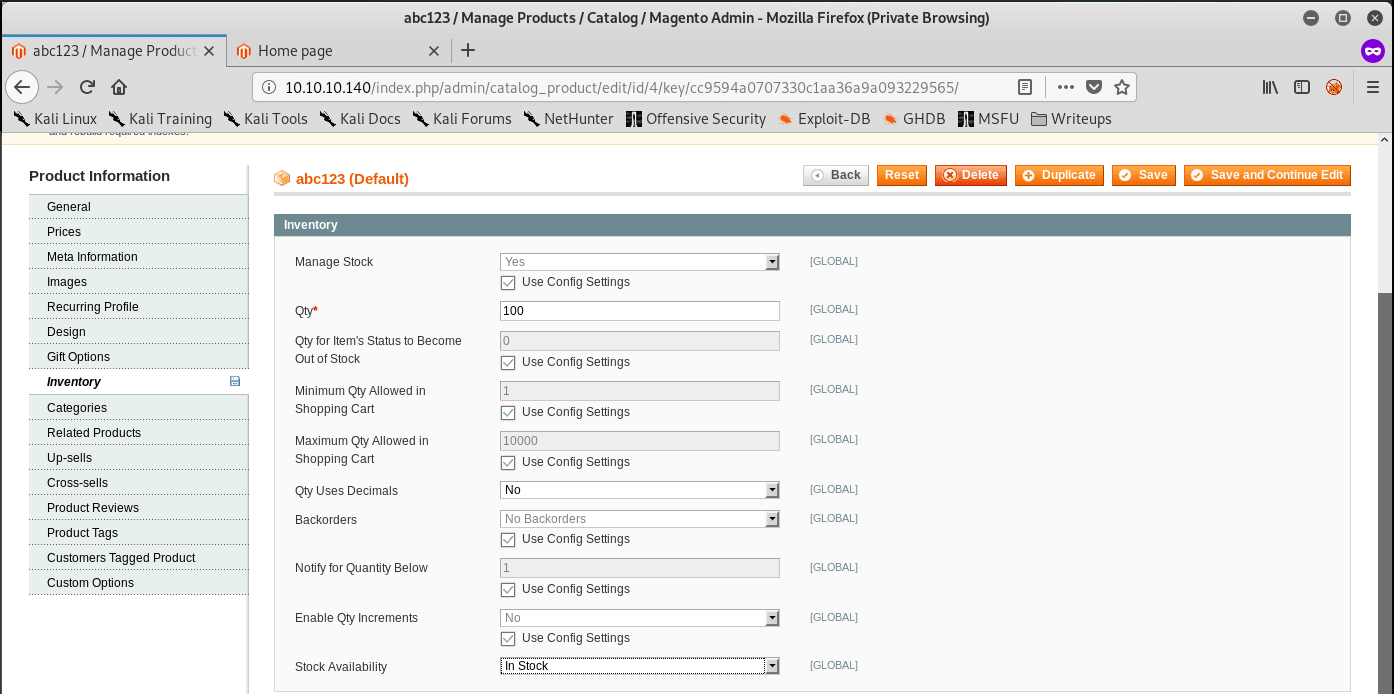Click the NoScript extension icon
The height and width of the screenshot is (694, 1394).
(1334, 87)
